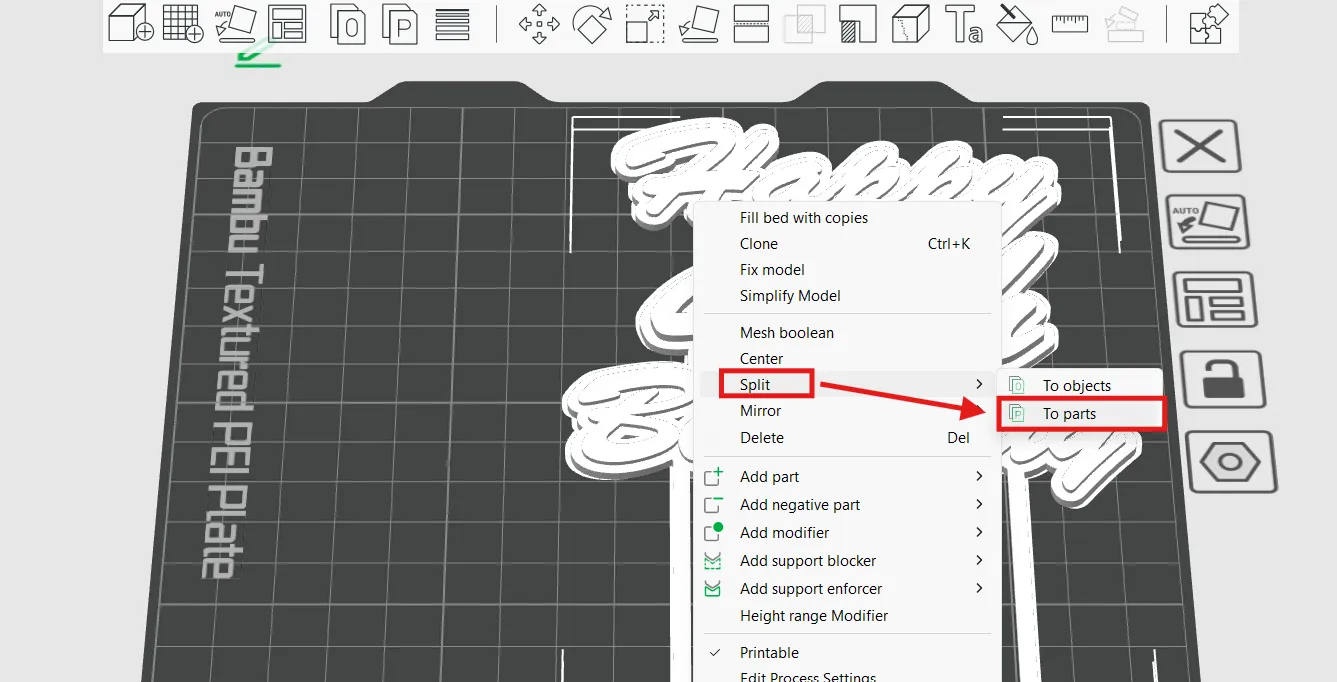This screenshot has width=1337, height=682.
Task: Click the Add model cube icon
Action: click(130, 23)
